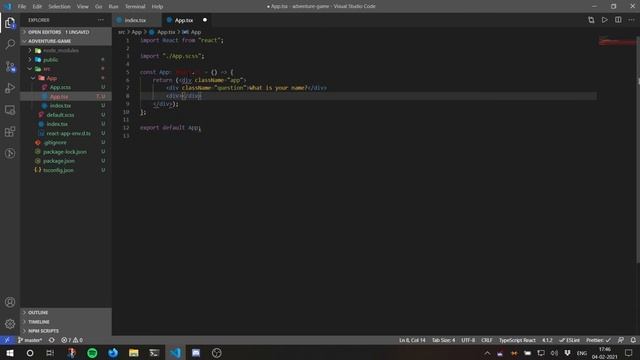Image resolution: width=640 pixels, height=360 pixels.
Task: Open package-lock.json file
Action: click(64, 152)
